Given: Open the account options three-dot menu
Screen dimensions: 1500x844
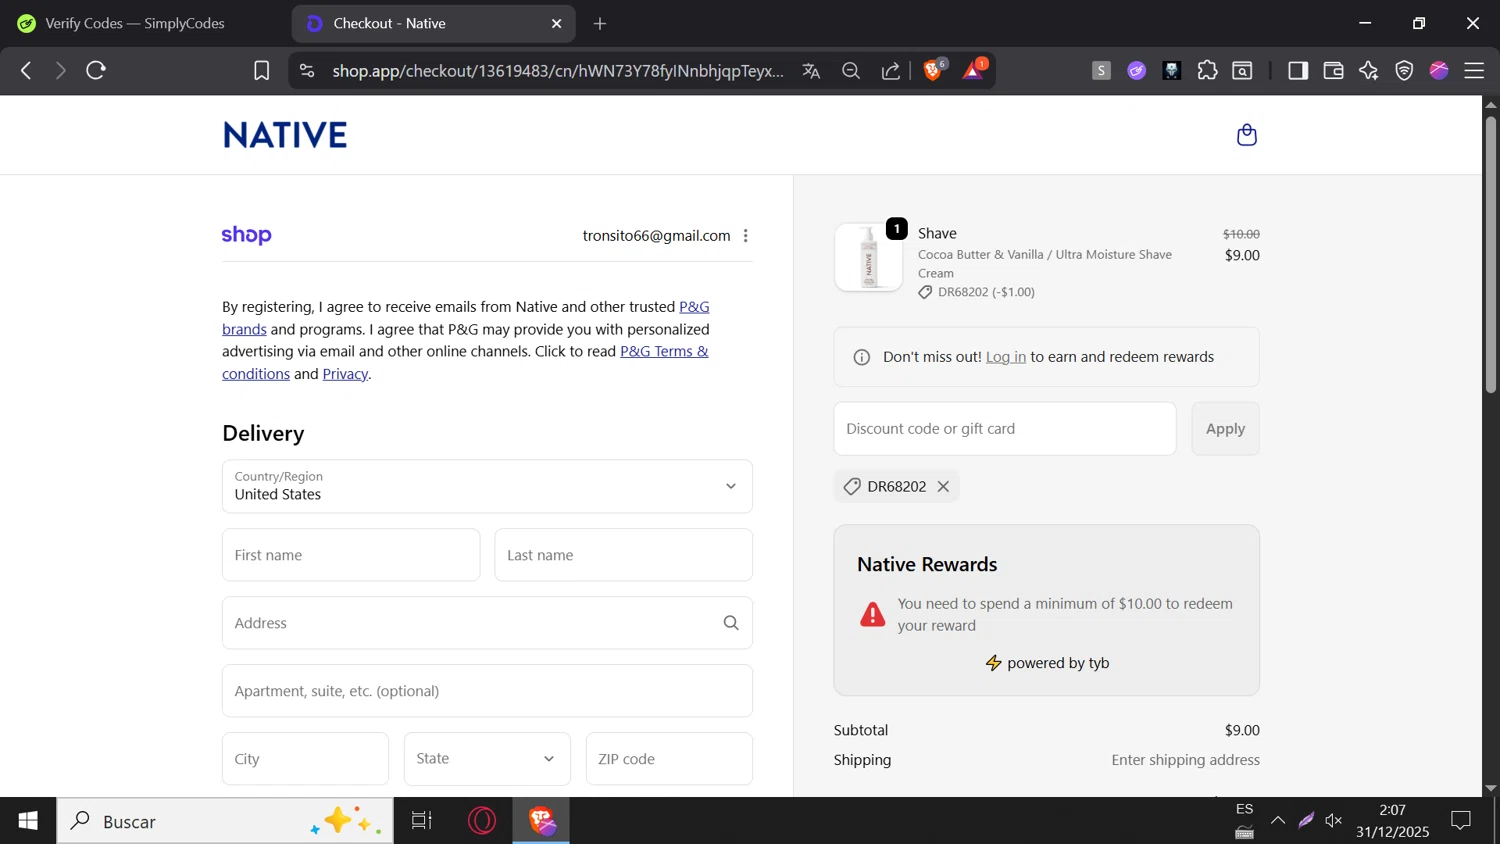Looking at the screenshot, I should point(746,236).
